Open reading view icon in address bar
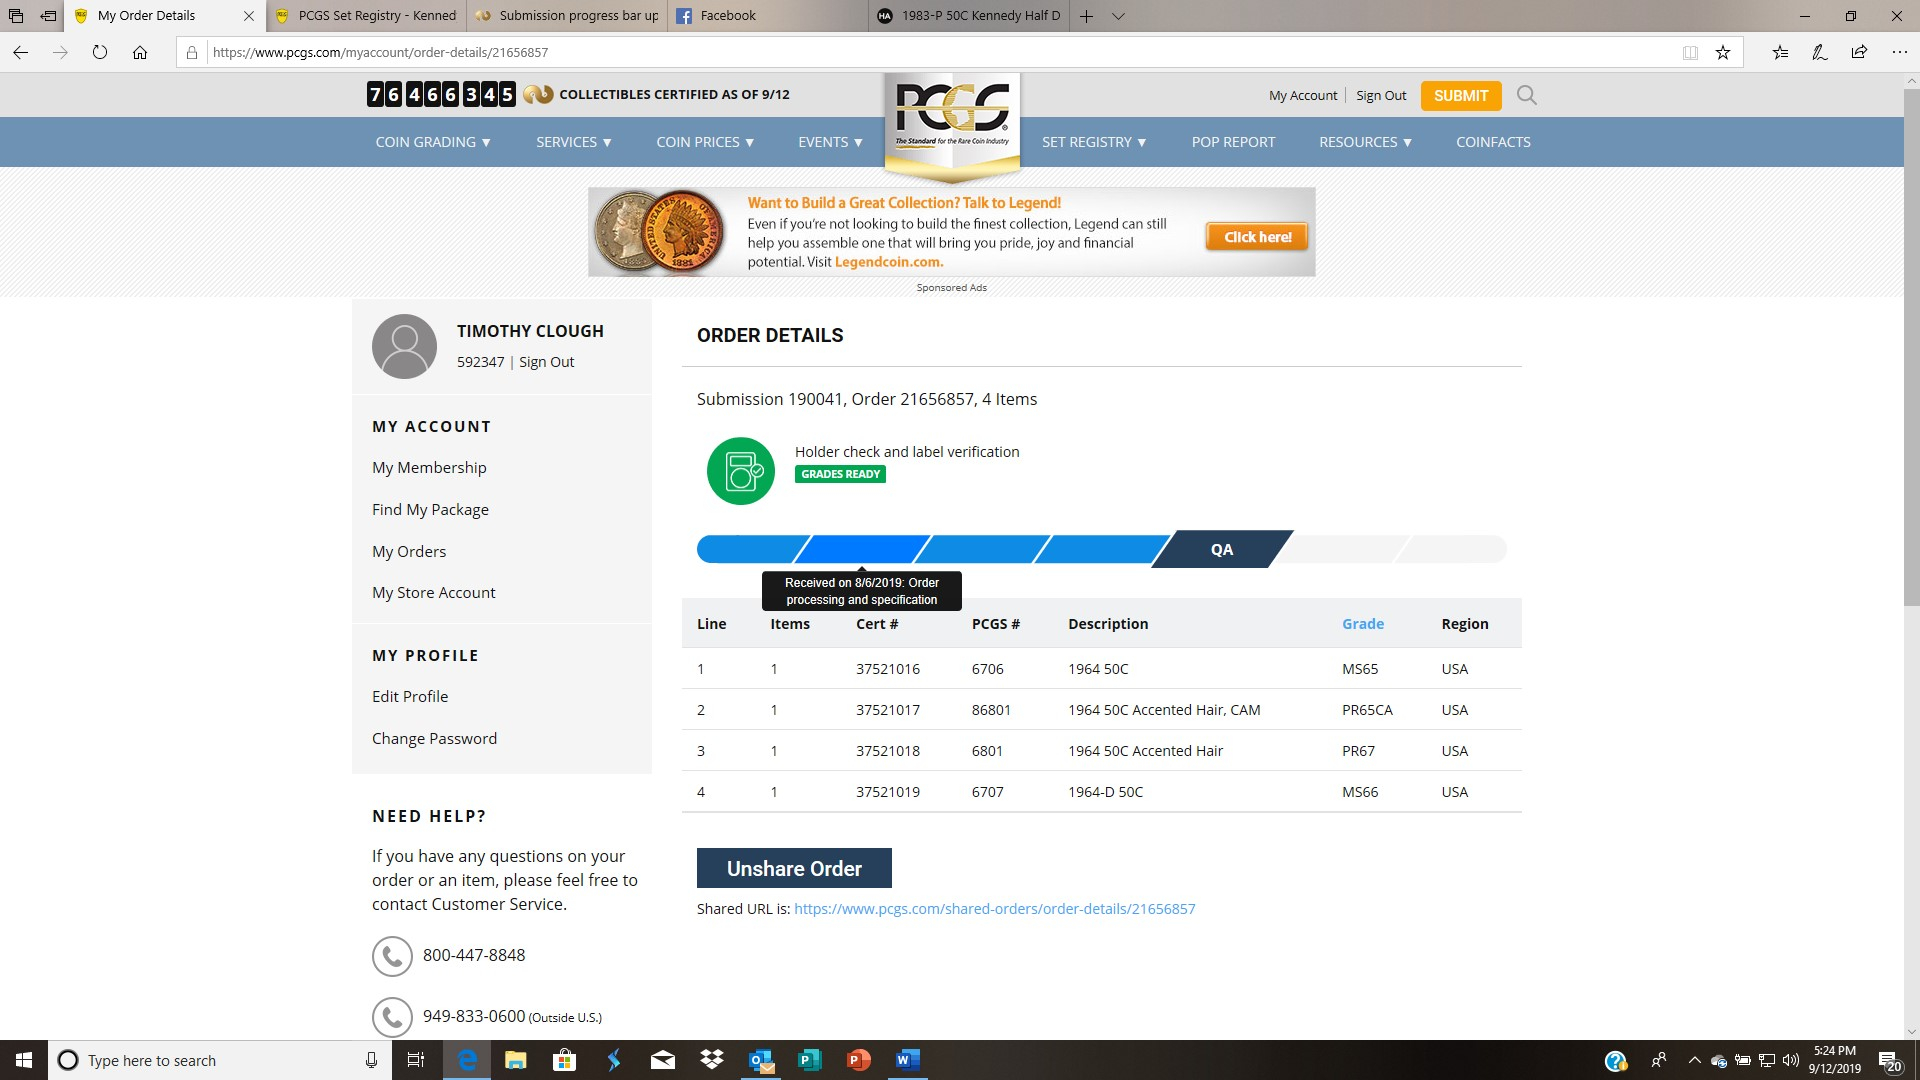 pos(1690,53)
